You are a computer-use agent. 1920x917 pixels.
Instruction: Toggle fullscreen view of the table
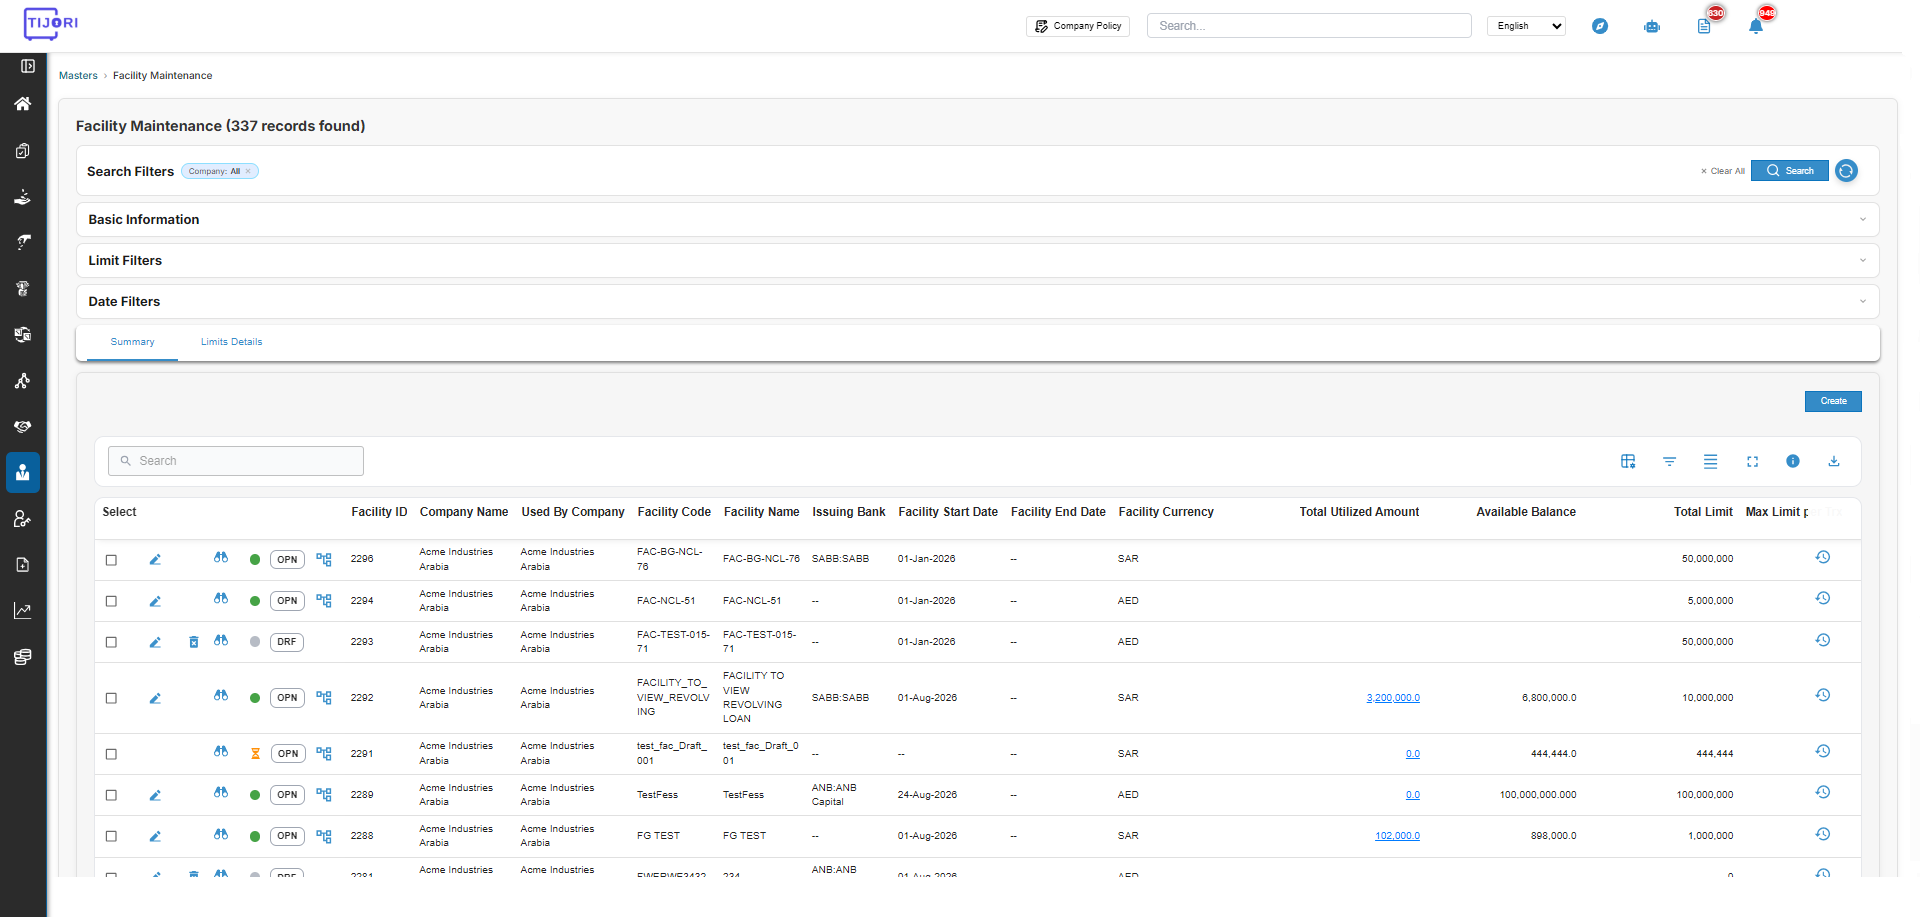click(x=1752, y=461)
